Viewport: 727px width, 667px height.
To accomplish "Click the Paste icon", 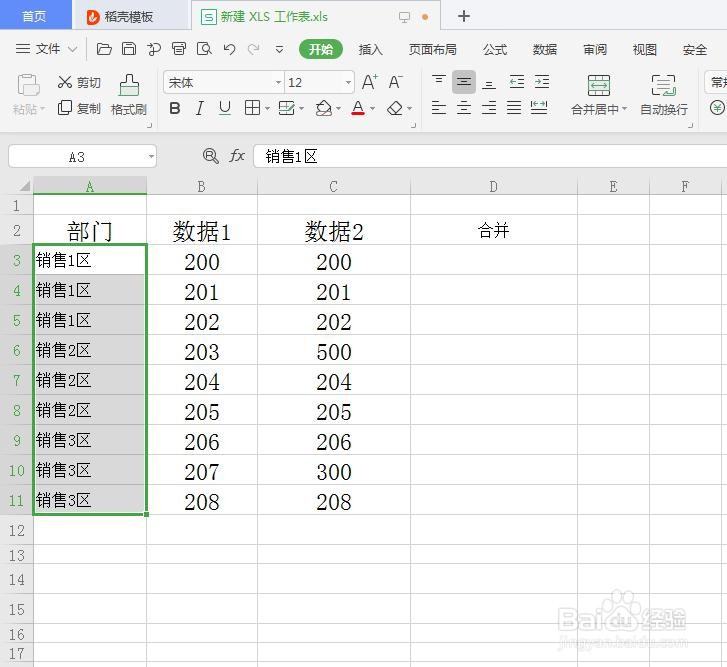I will point(28,85).
